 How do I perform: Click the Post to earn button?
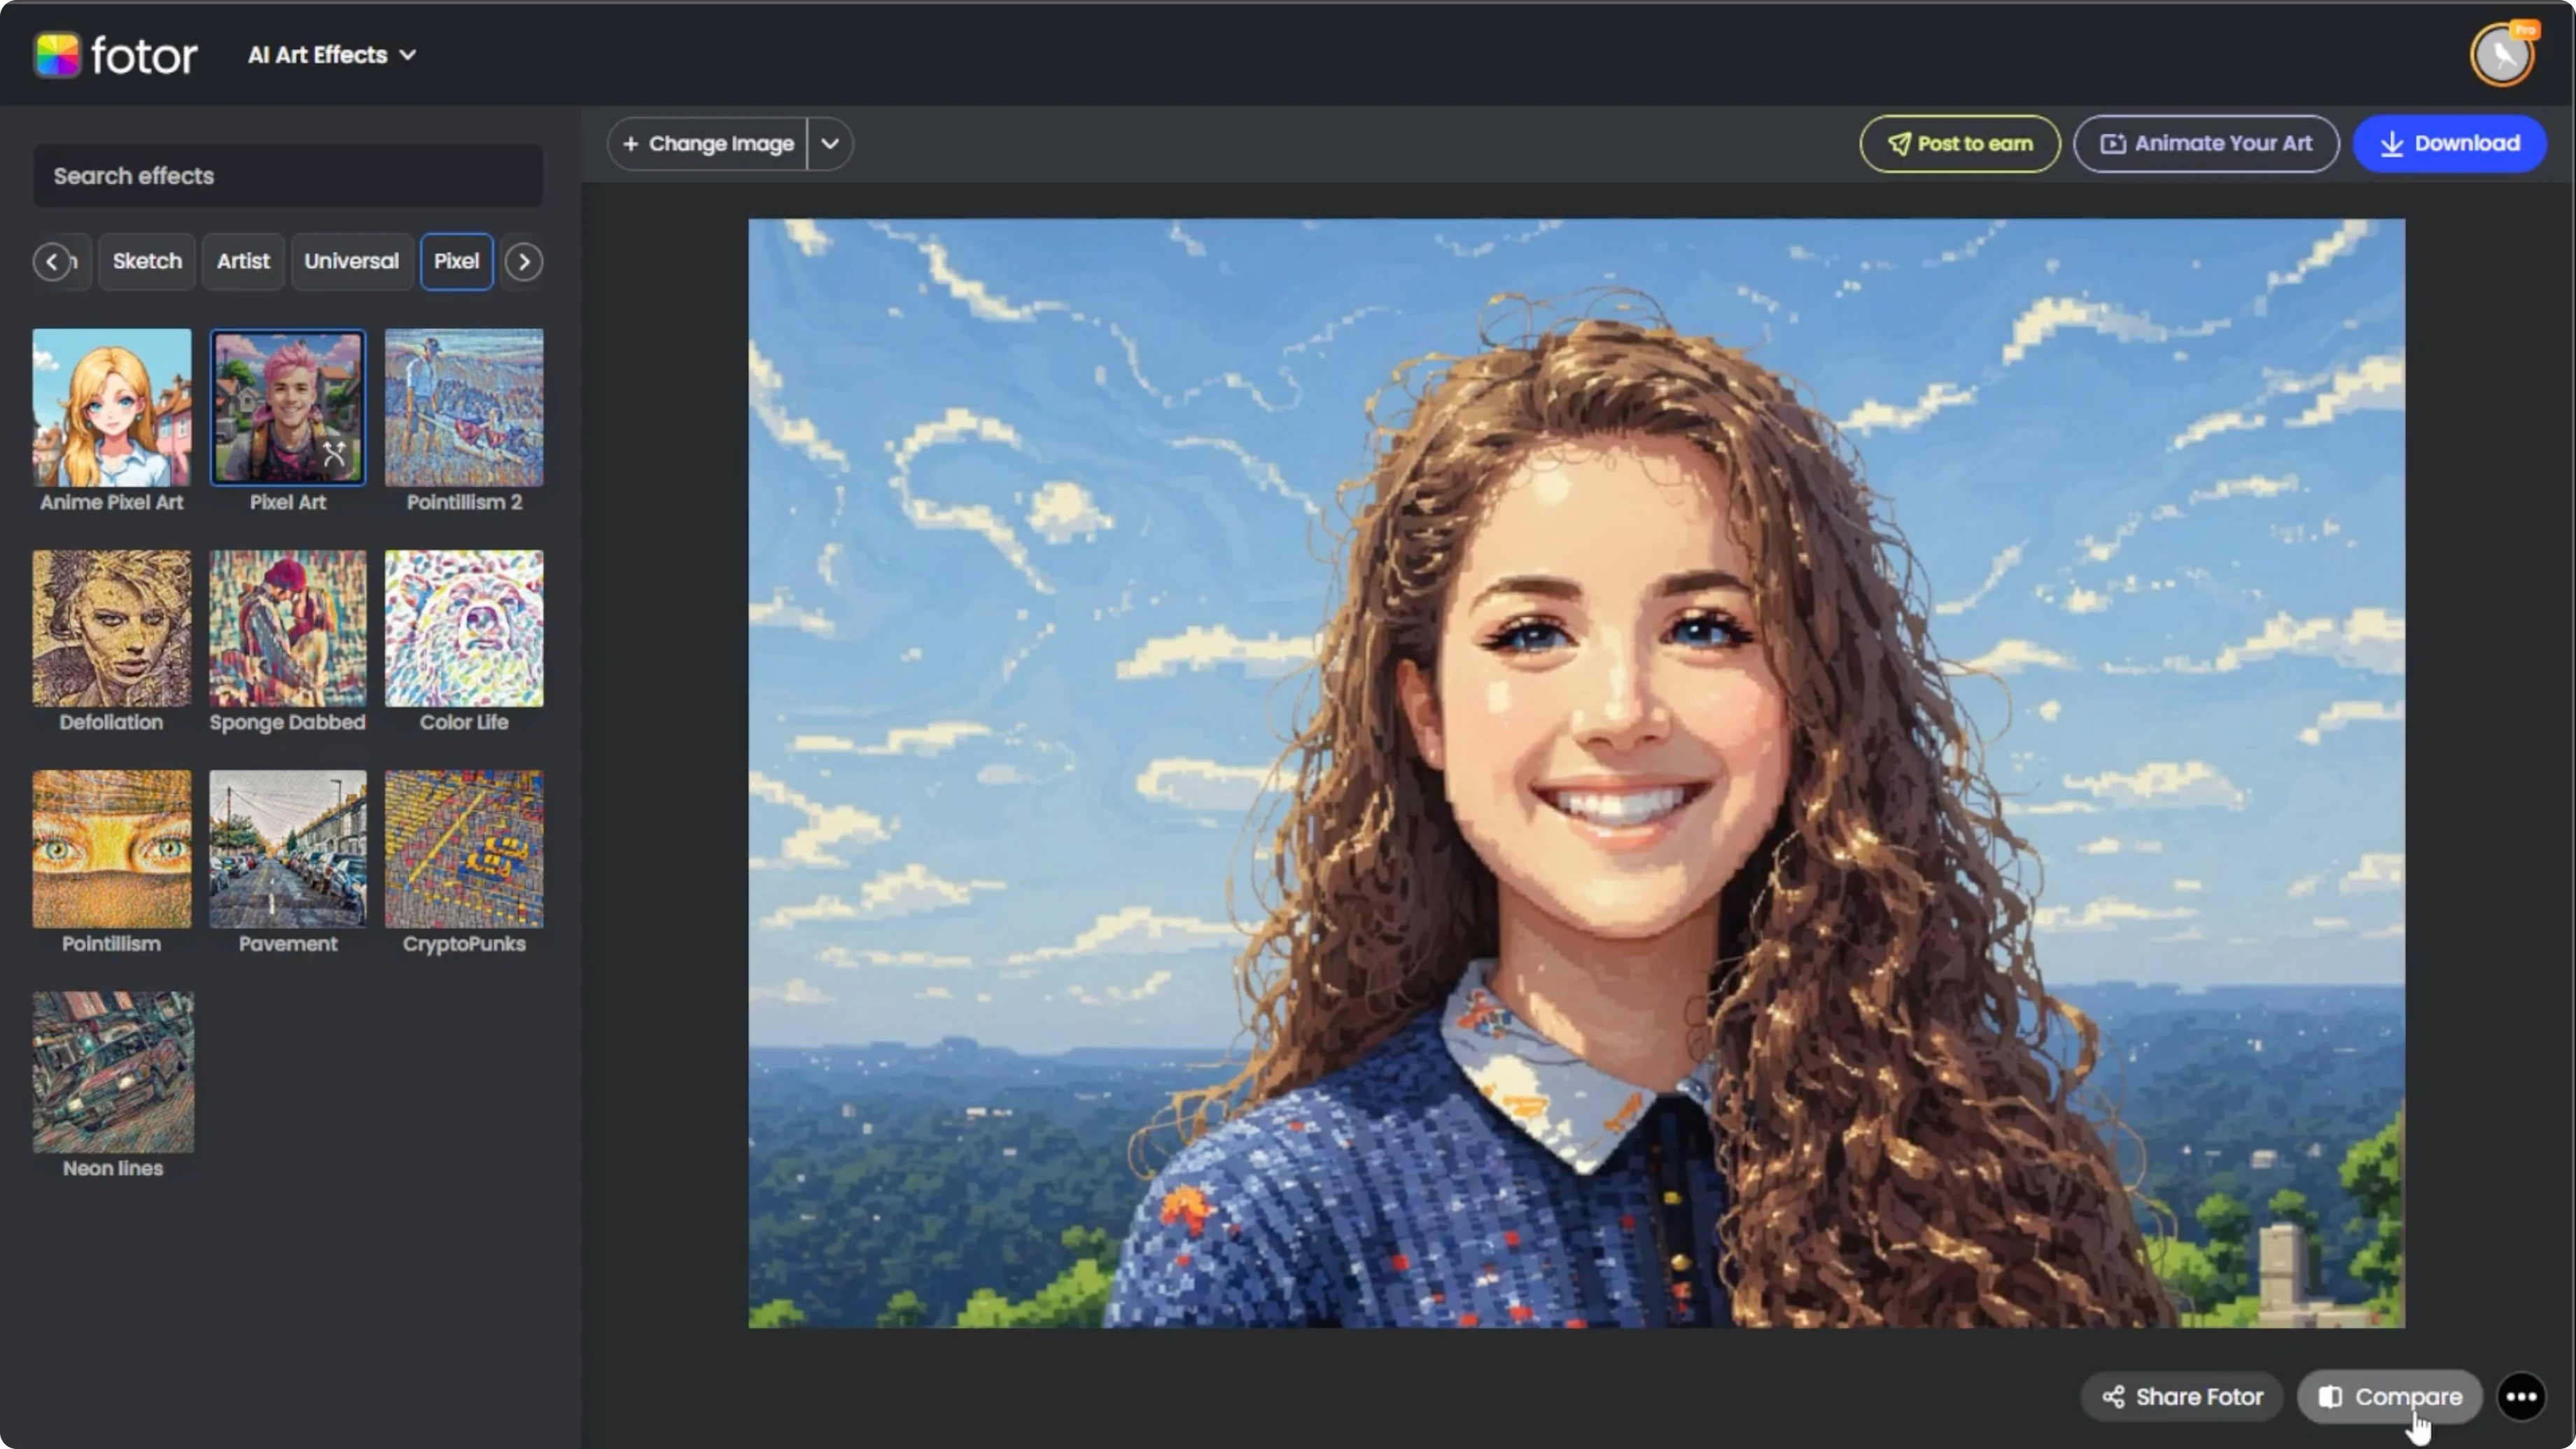point(1960,144)
